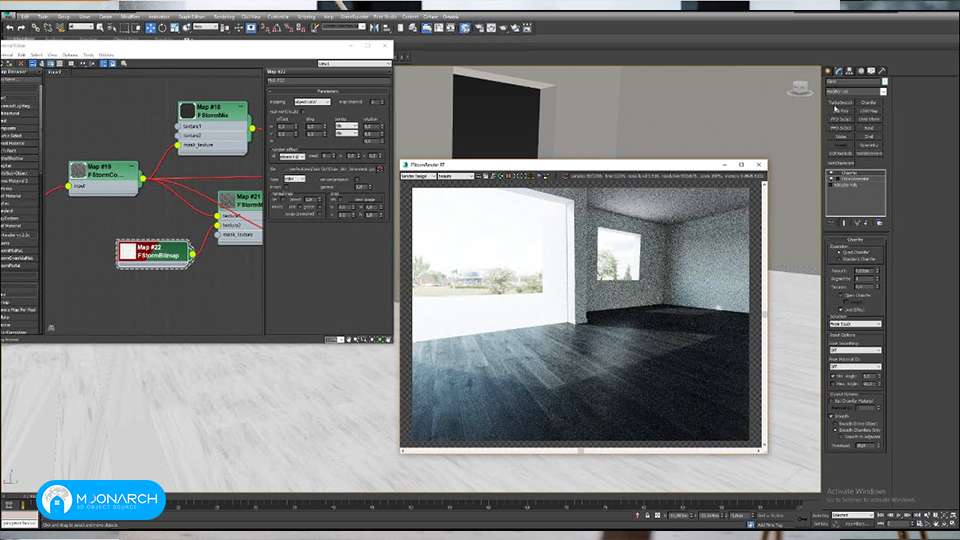Image resolution: width=960 pixels, height=540 pixels.
Task: Open the Modifier List dropdown
Action: pos(857,91)
